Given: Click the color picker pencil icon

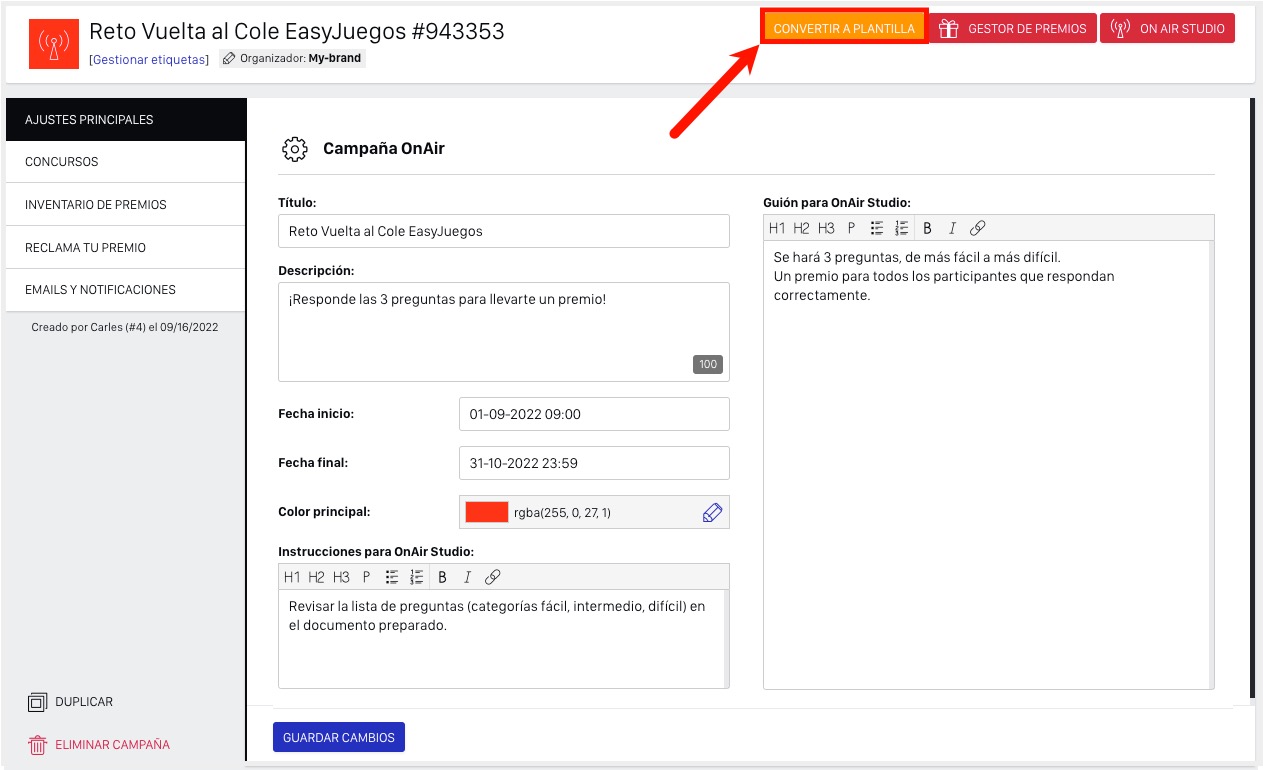Looking at the screenshot, I should coord(711,513).
